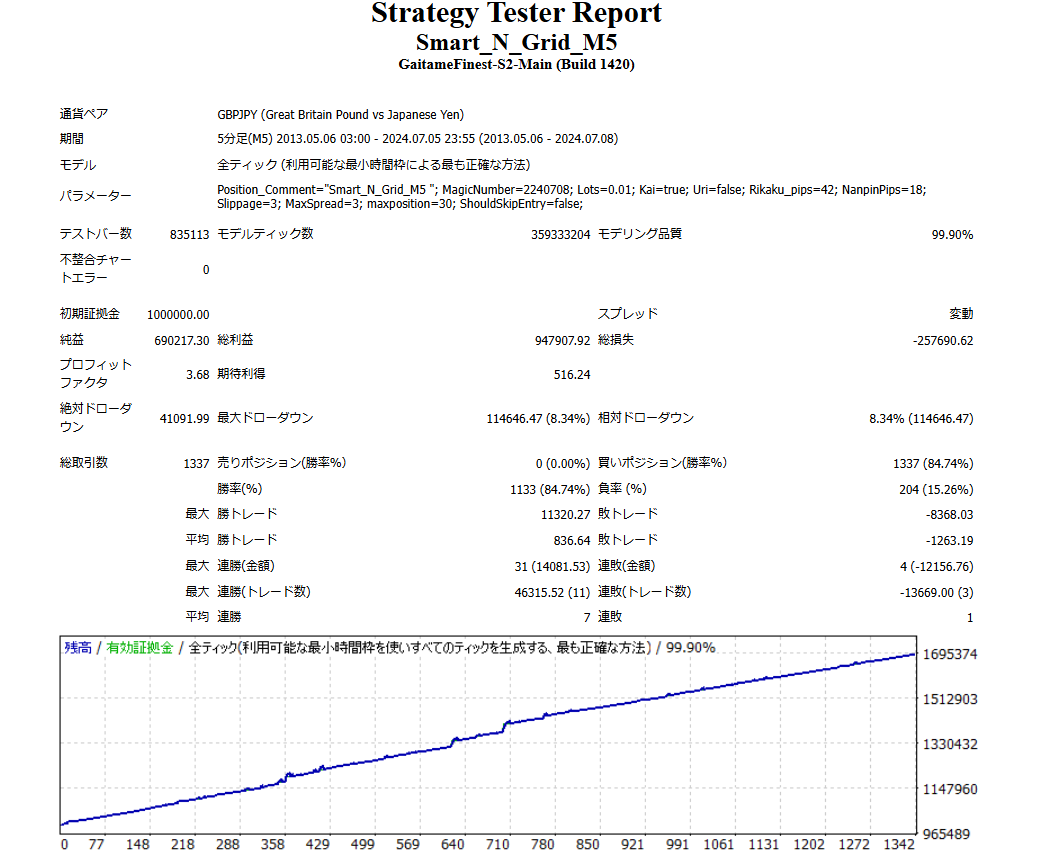Click the 期間 label
This screenshot has width=1062, height=865.
coord(72,139)
